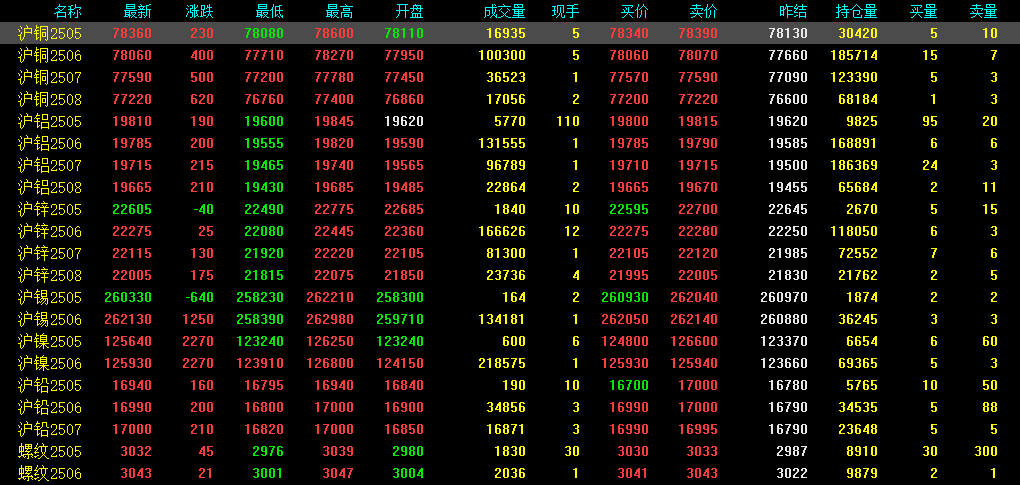Select the 沪锌2506 contract name

[x=49, y=231]
